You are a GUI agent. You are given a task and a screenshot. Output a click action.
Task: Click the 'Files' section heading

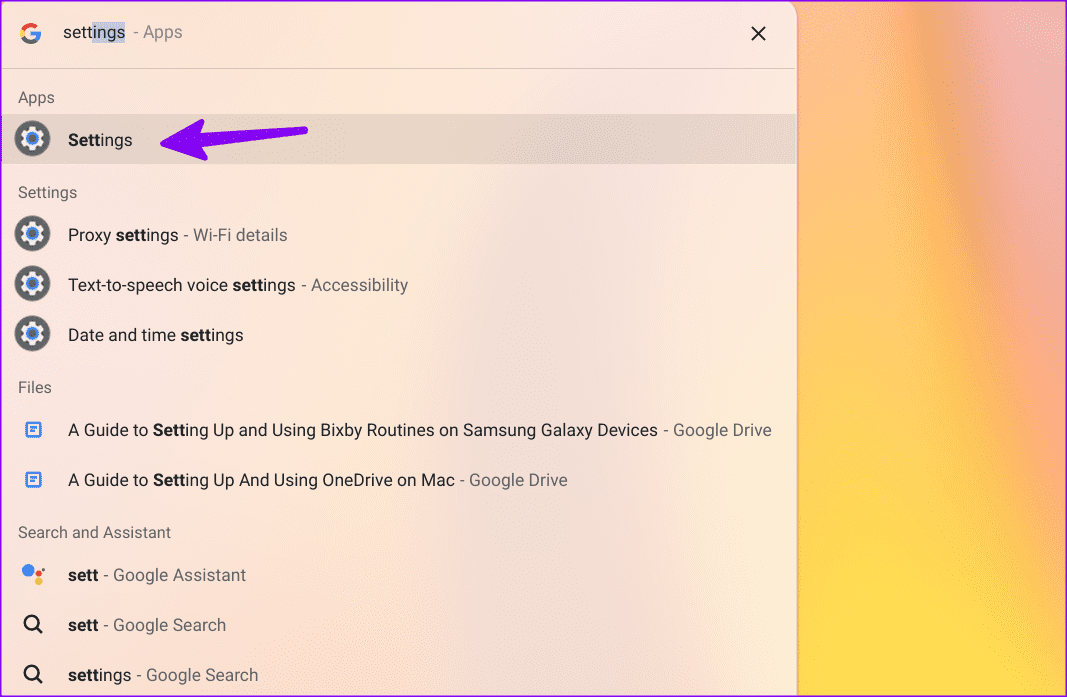pyautogui.click(x=35, y=387)
